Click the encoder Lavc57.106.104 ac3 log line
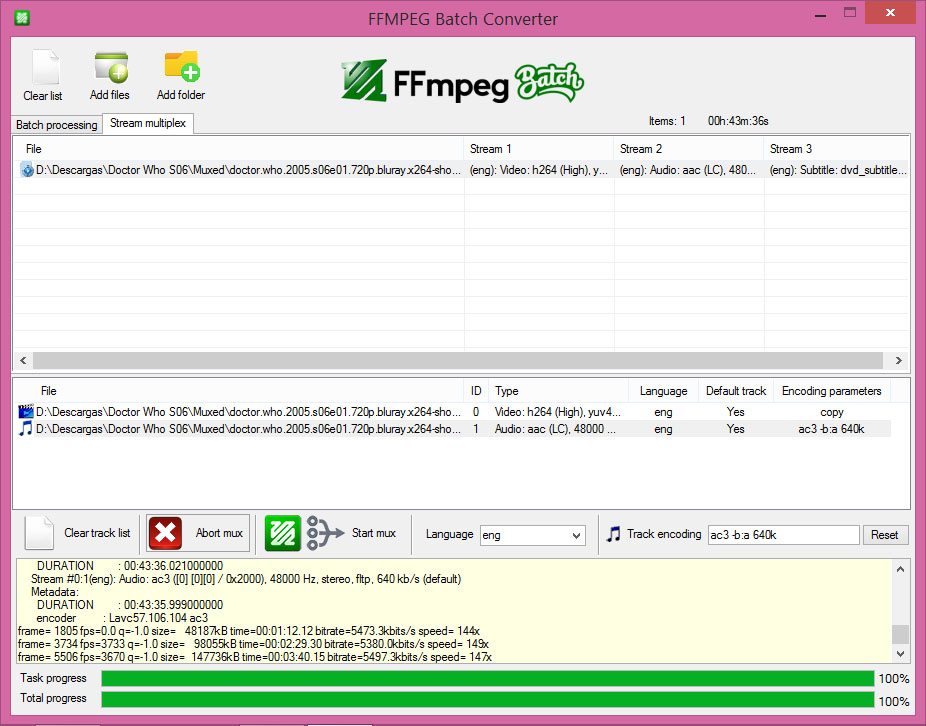The image size is (926, 726). (122, 618)
